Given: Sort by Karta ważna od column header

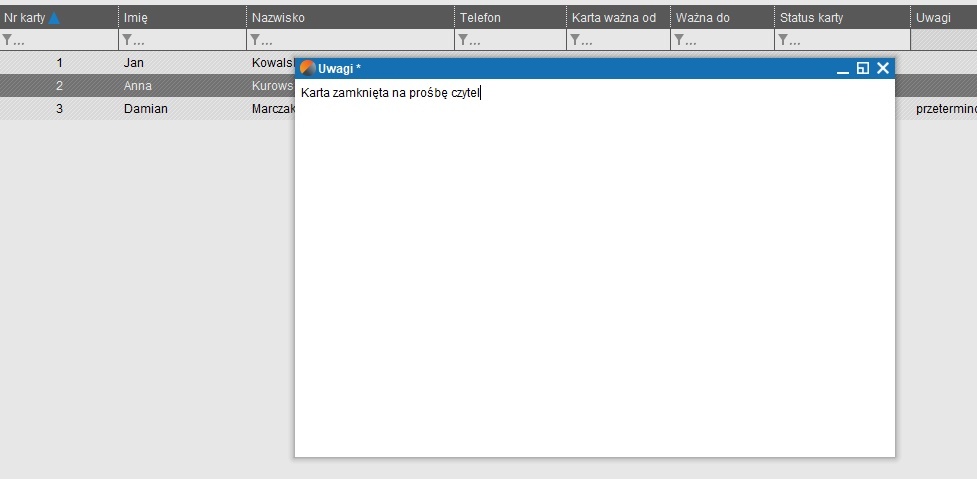Looking at the screenshot, I should tap(618, 17).
